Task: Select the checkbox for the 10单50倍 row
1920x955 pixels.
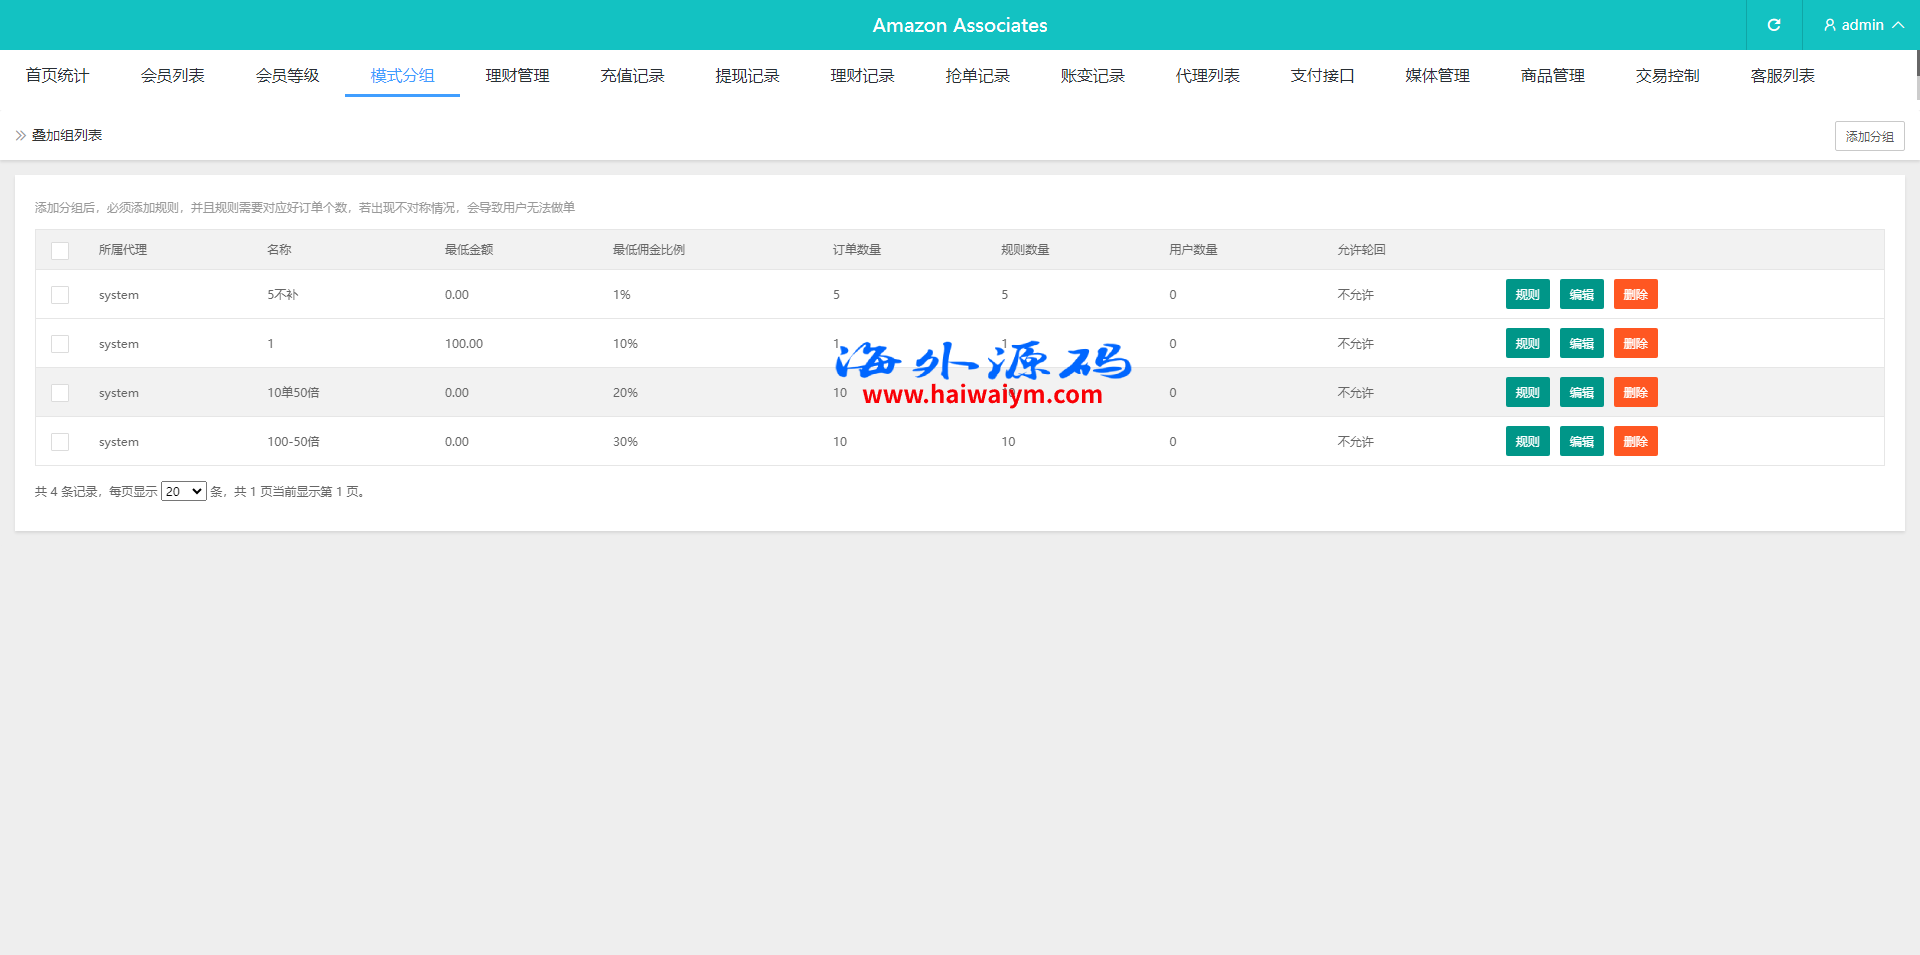Action: coord(60,393)
